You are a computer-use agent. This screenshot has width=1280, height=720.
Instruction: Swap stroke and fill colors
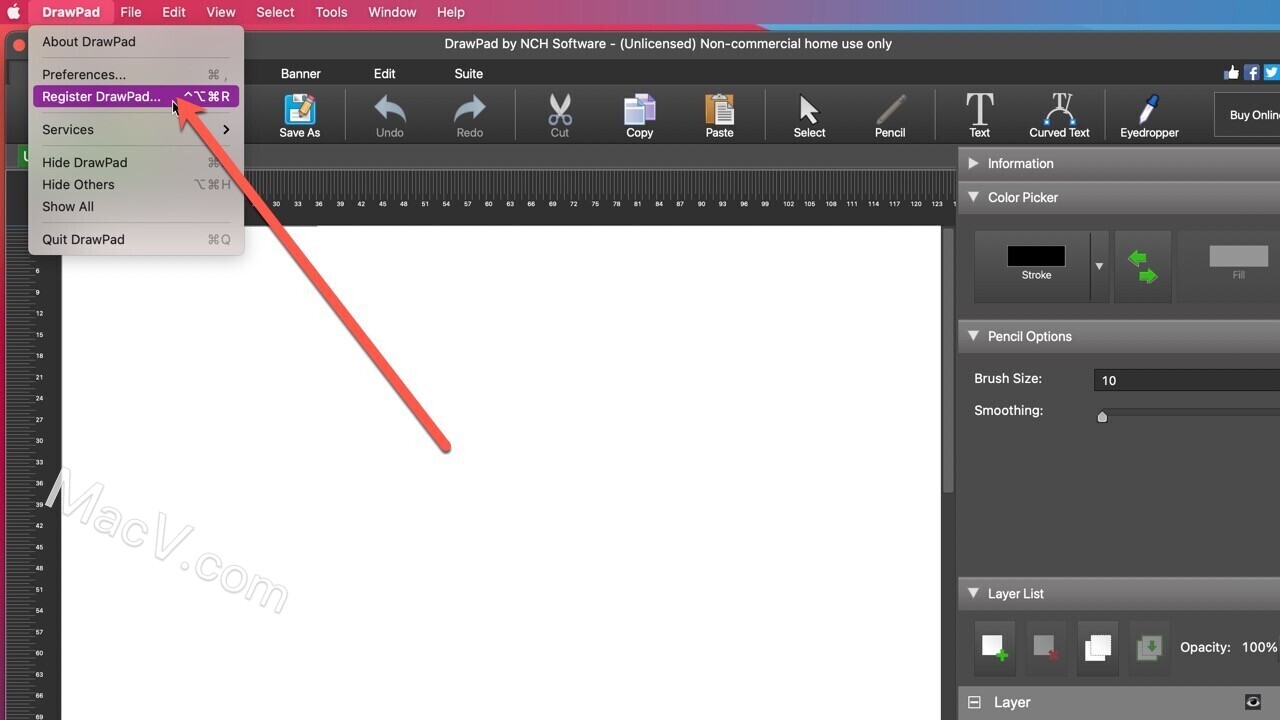click(1142, 267)
